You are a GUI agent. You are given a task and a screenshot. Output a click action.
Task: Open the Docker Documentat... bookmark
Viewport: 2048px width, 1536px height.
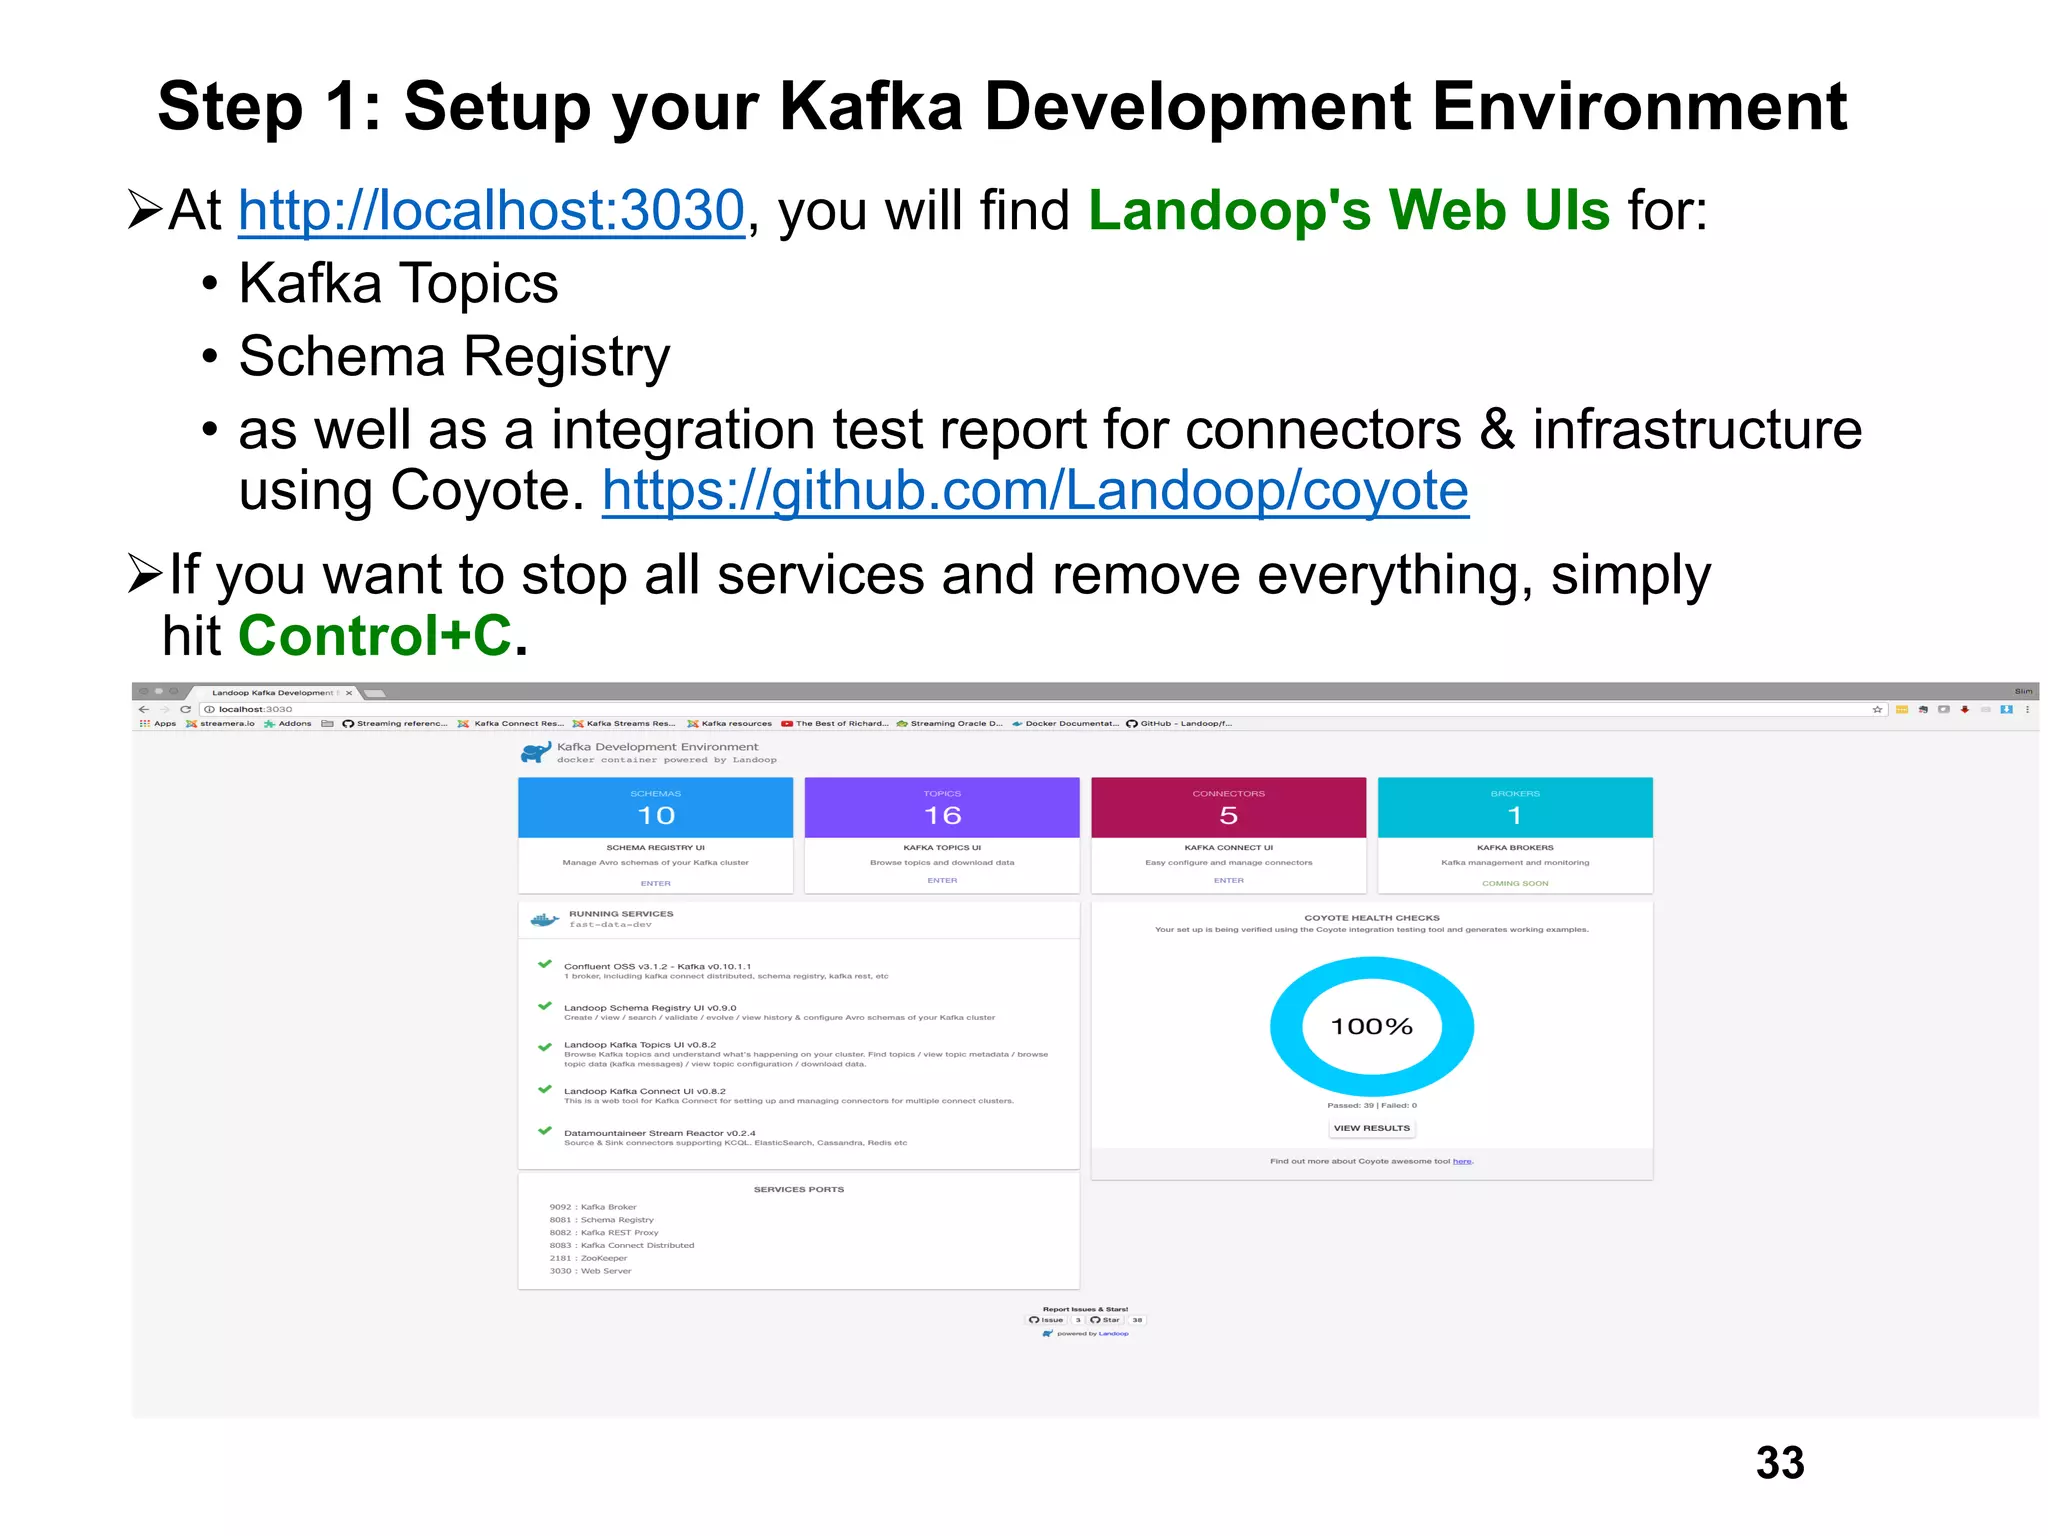click(1065, 723)
